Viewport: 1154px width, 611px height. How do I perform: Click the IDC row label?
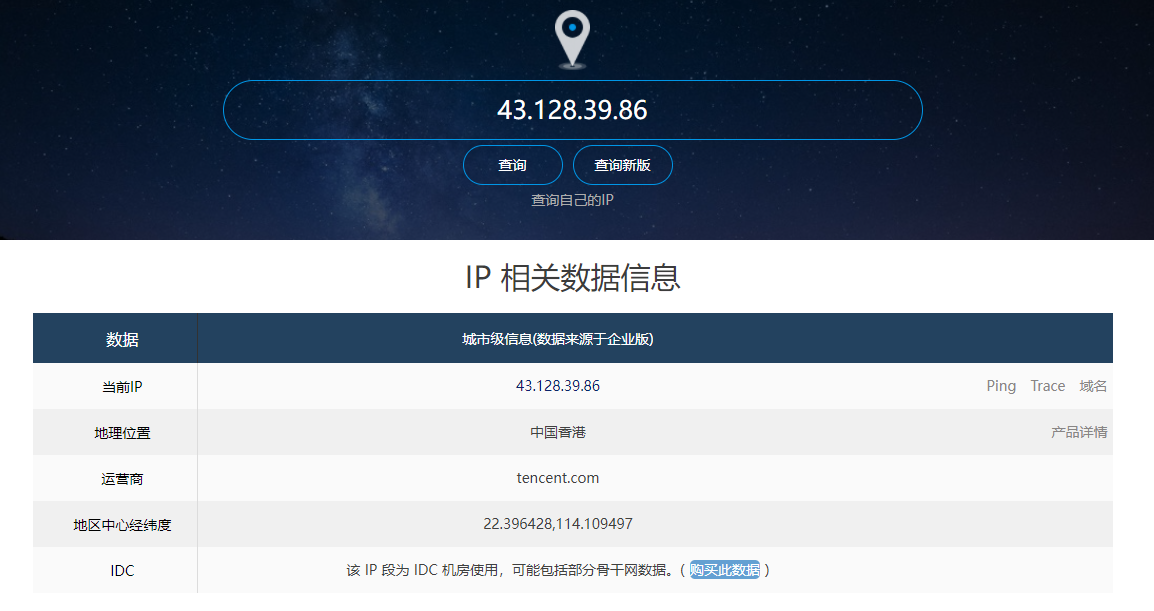pos(122,571)
